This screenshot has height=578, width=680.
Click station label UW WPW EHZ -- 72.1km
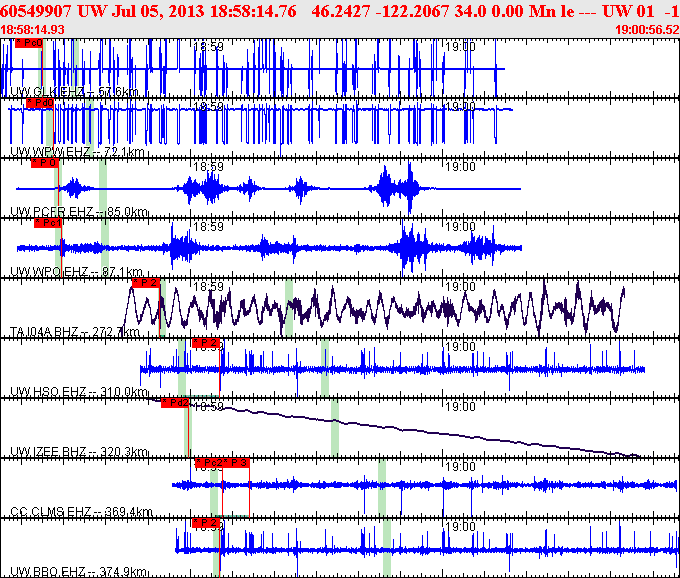(x=77, y=152)
